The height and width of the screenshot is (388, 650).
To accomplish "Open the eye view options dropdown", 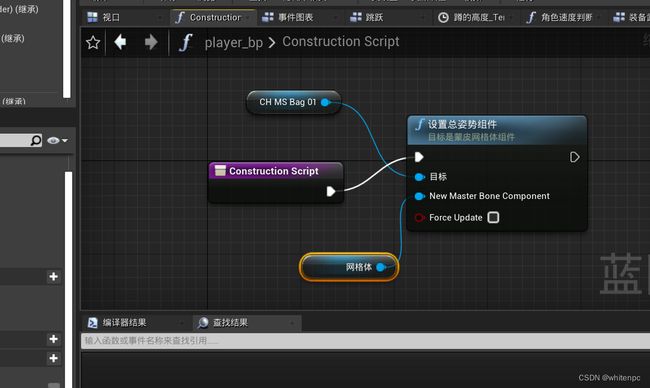I will (x=57, y=141).
